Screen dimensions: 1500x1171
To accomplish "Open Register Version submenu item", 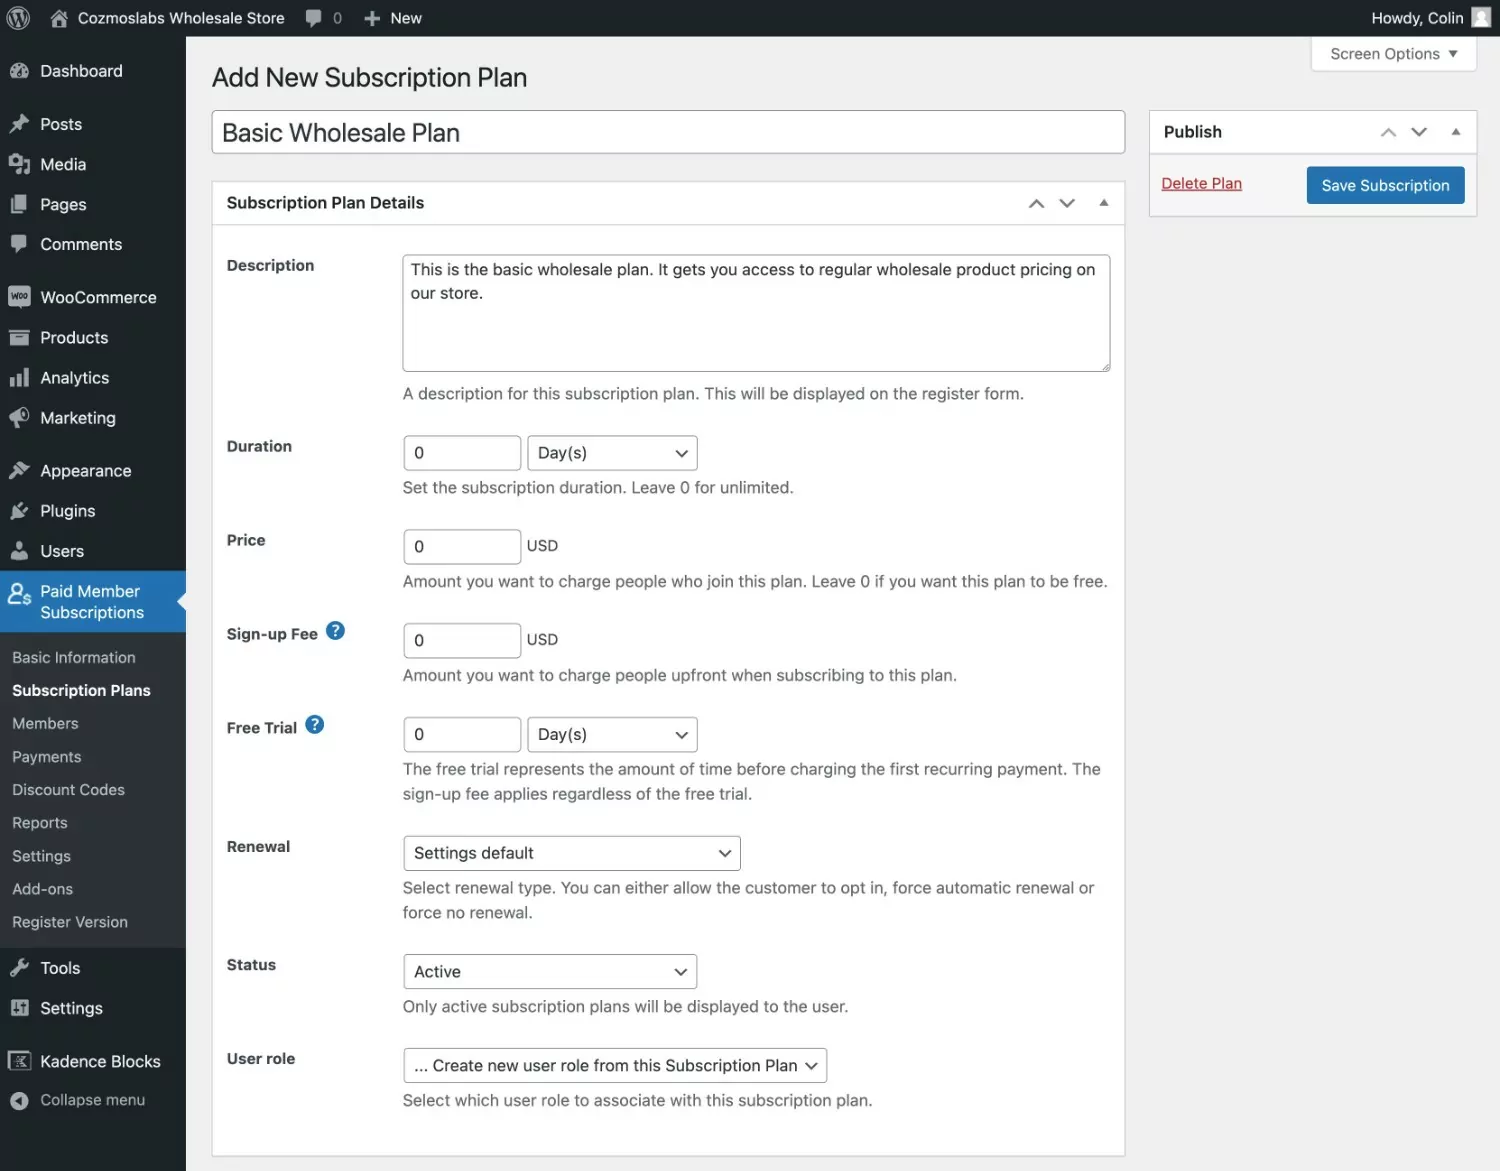I will tap(70, 922).
